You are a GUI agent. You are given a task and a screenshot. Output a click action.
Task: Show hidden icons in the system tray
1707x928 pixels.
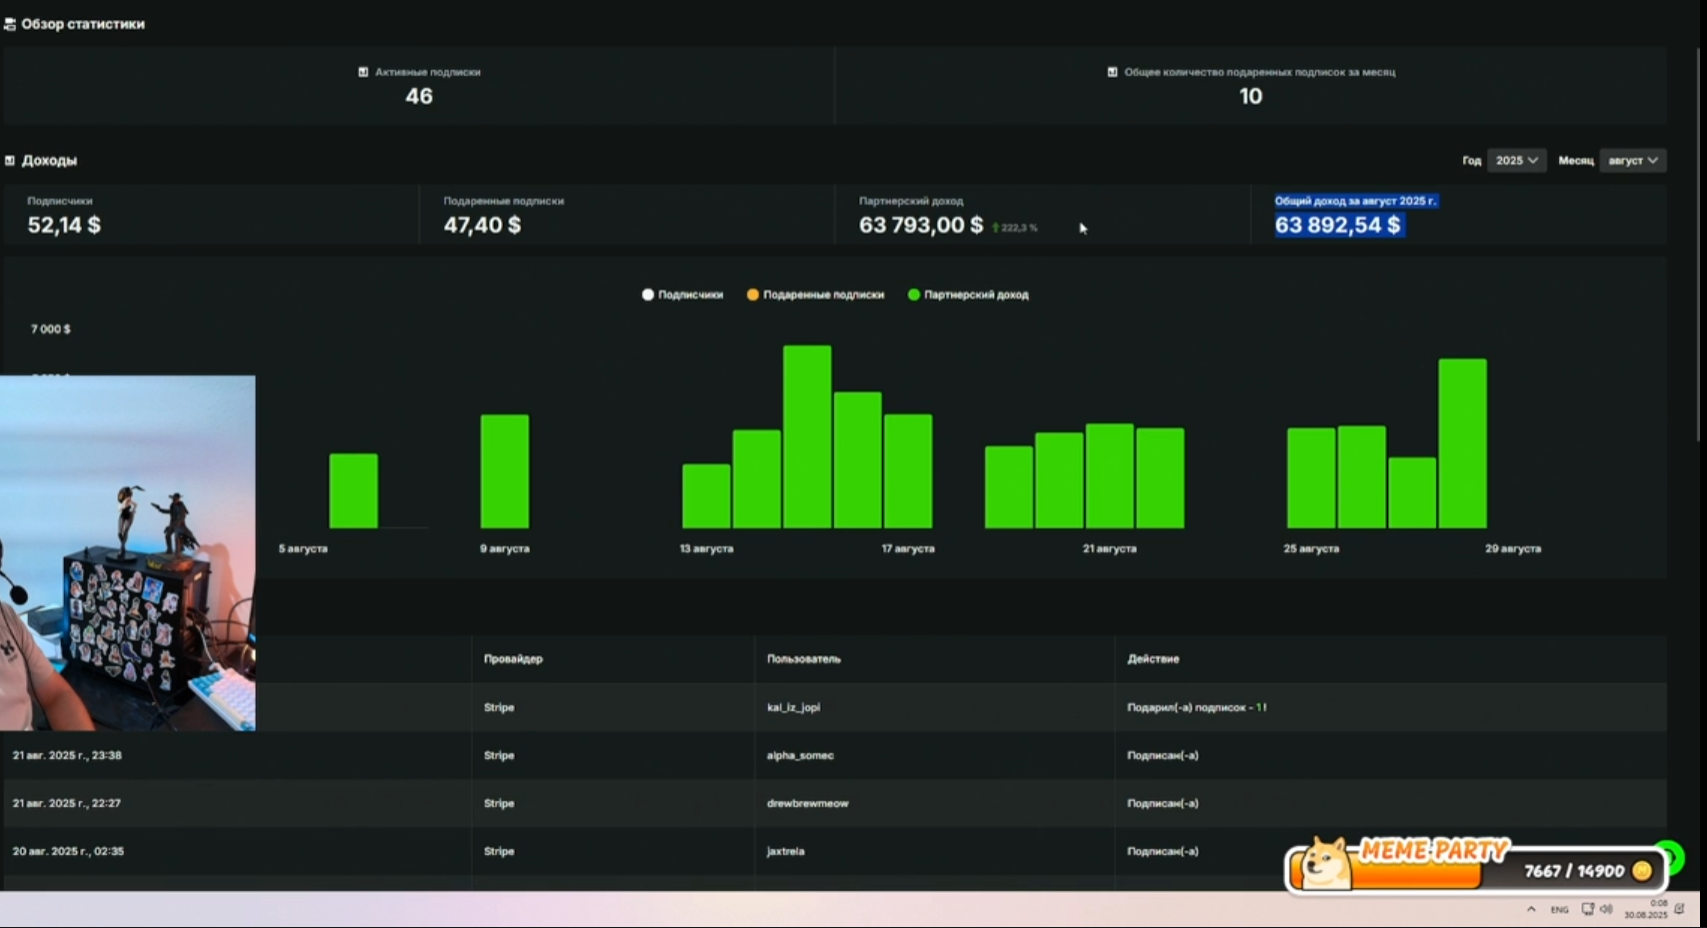1531,909
